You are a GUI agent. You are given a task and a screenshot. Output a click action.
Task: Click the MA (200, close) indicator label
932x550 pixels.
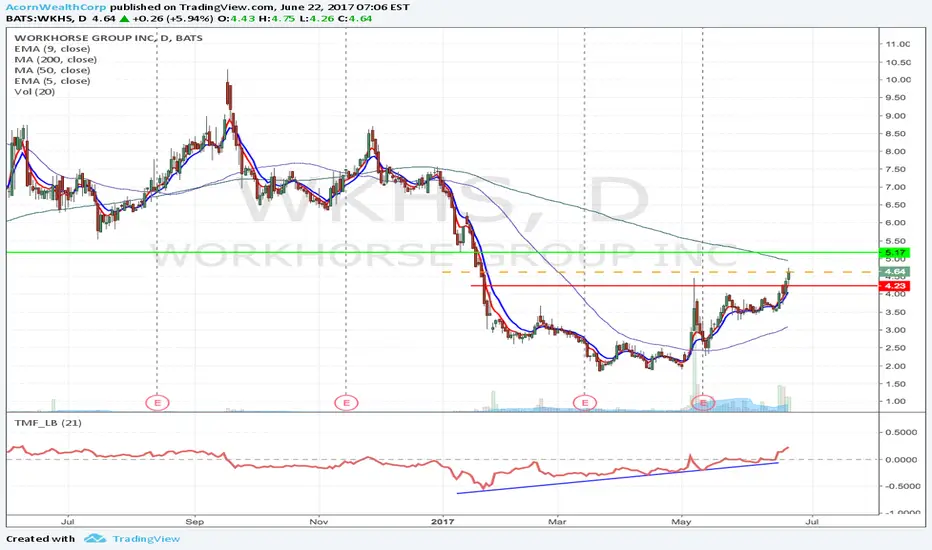pos(56,59)
